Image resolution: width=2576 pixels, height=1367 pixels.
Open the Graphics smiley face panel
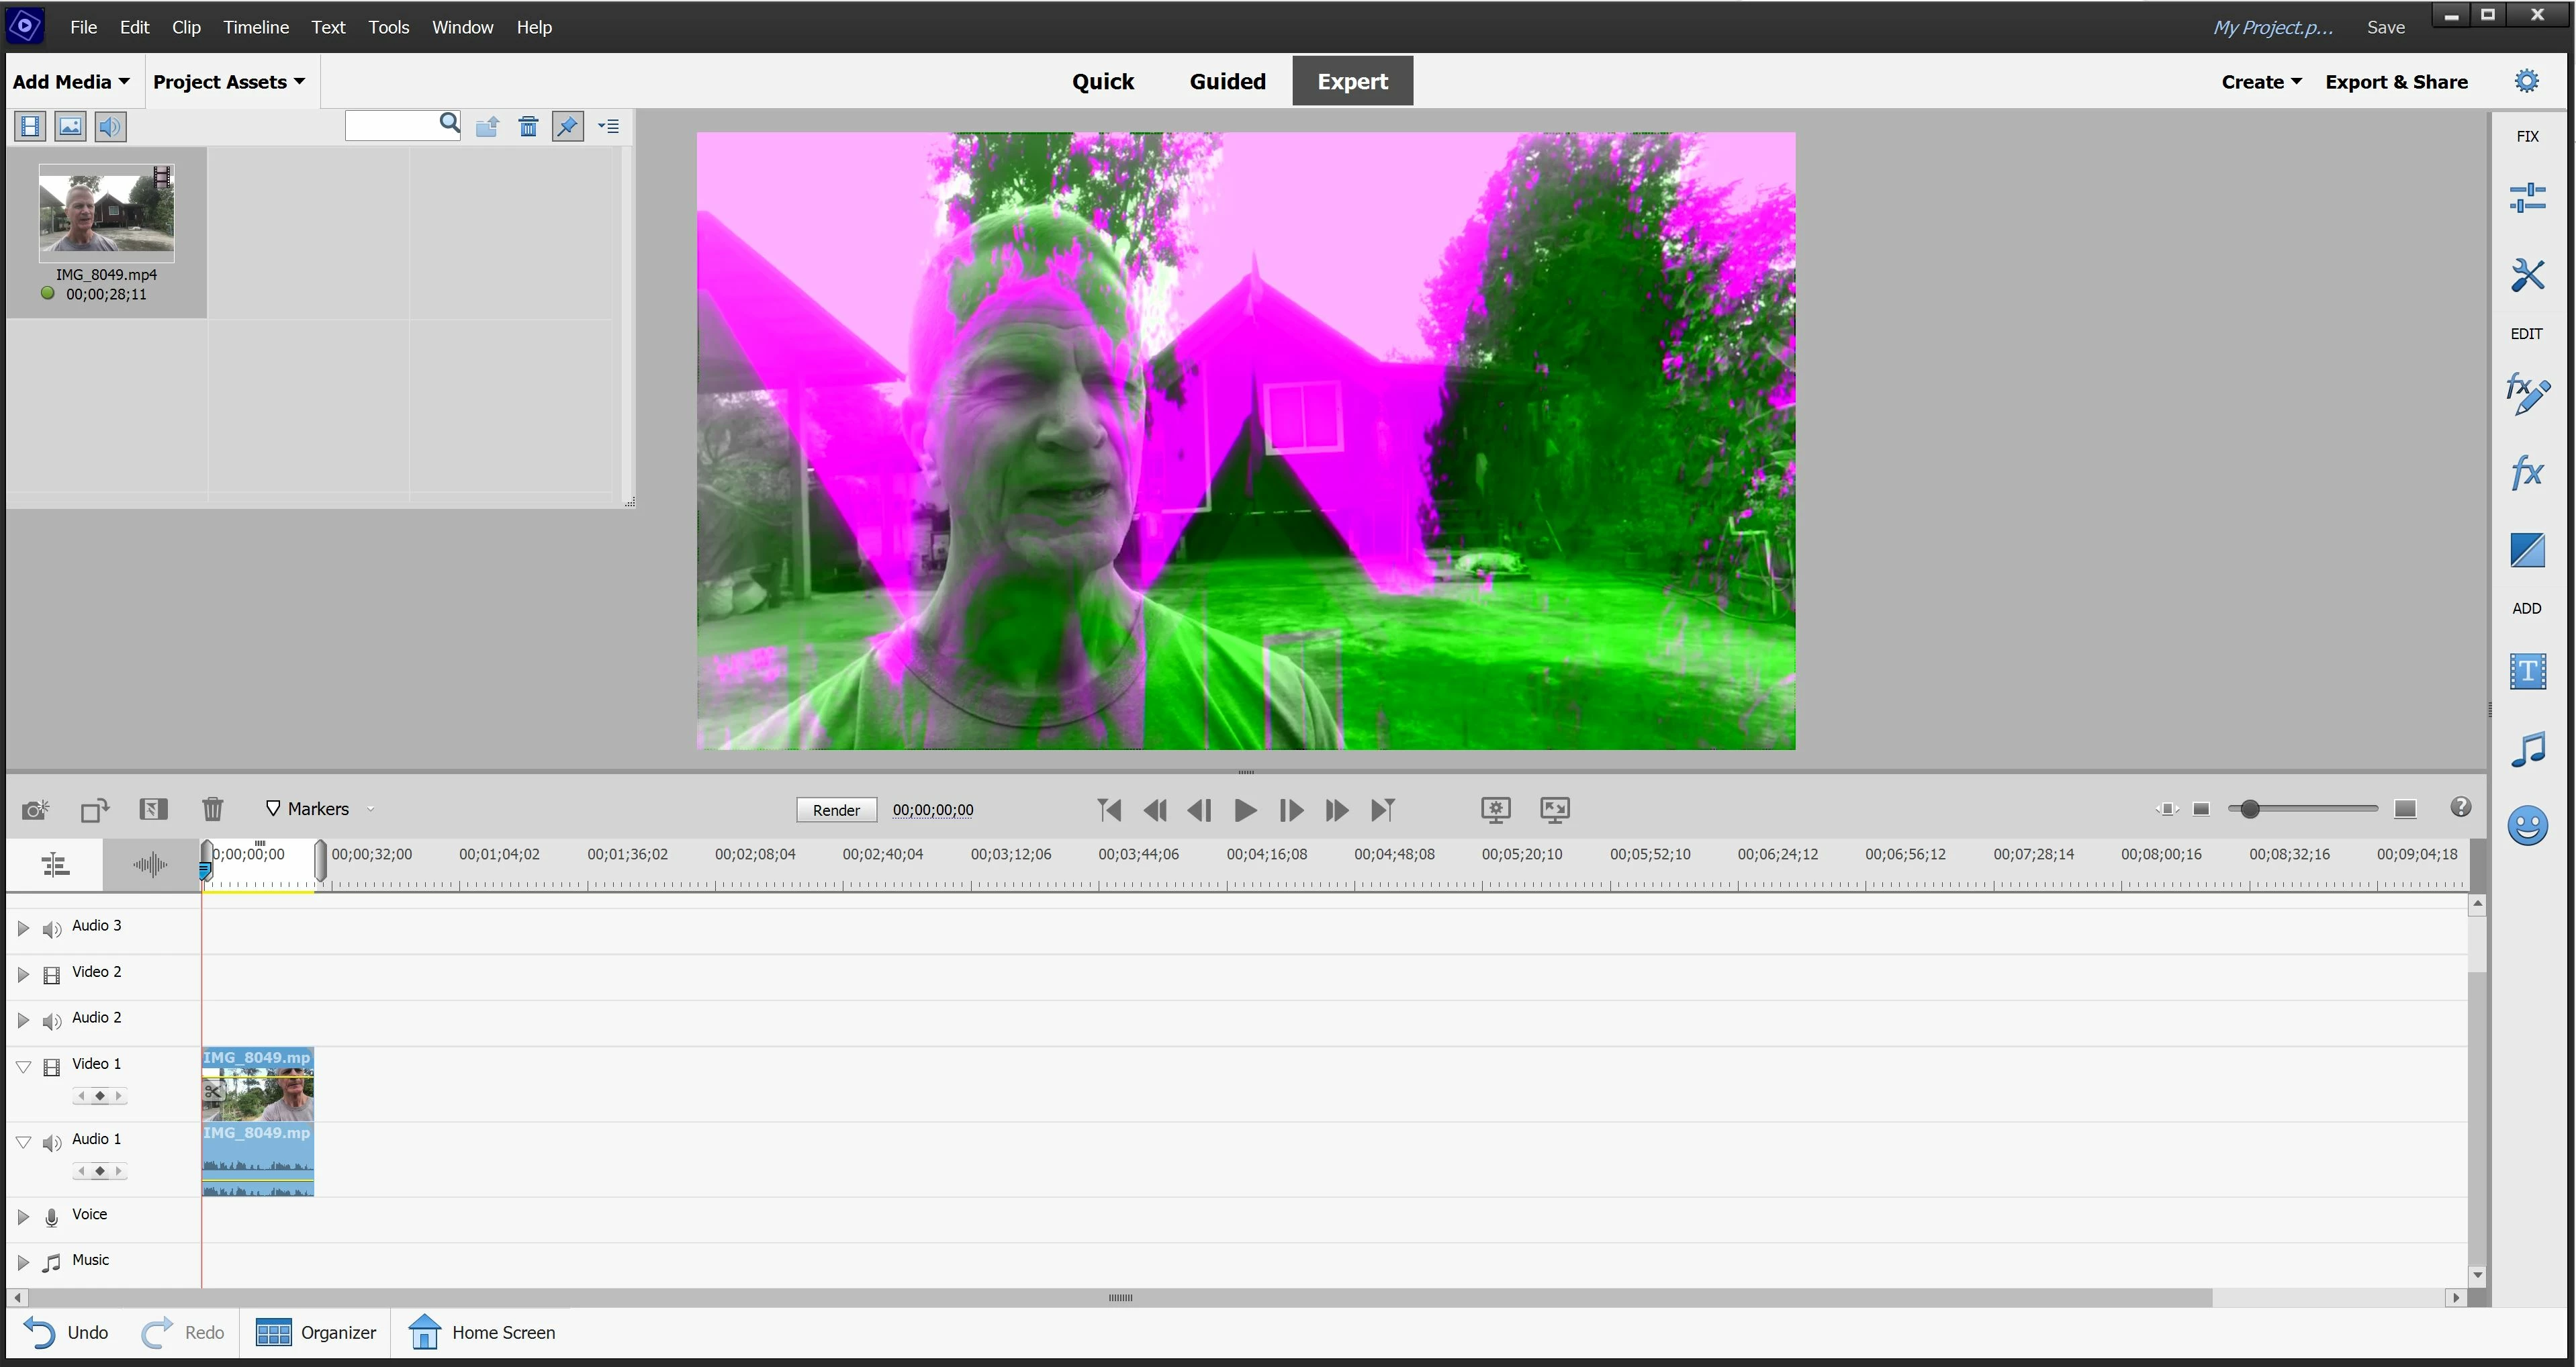pos(2527,826)
